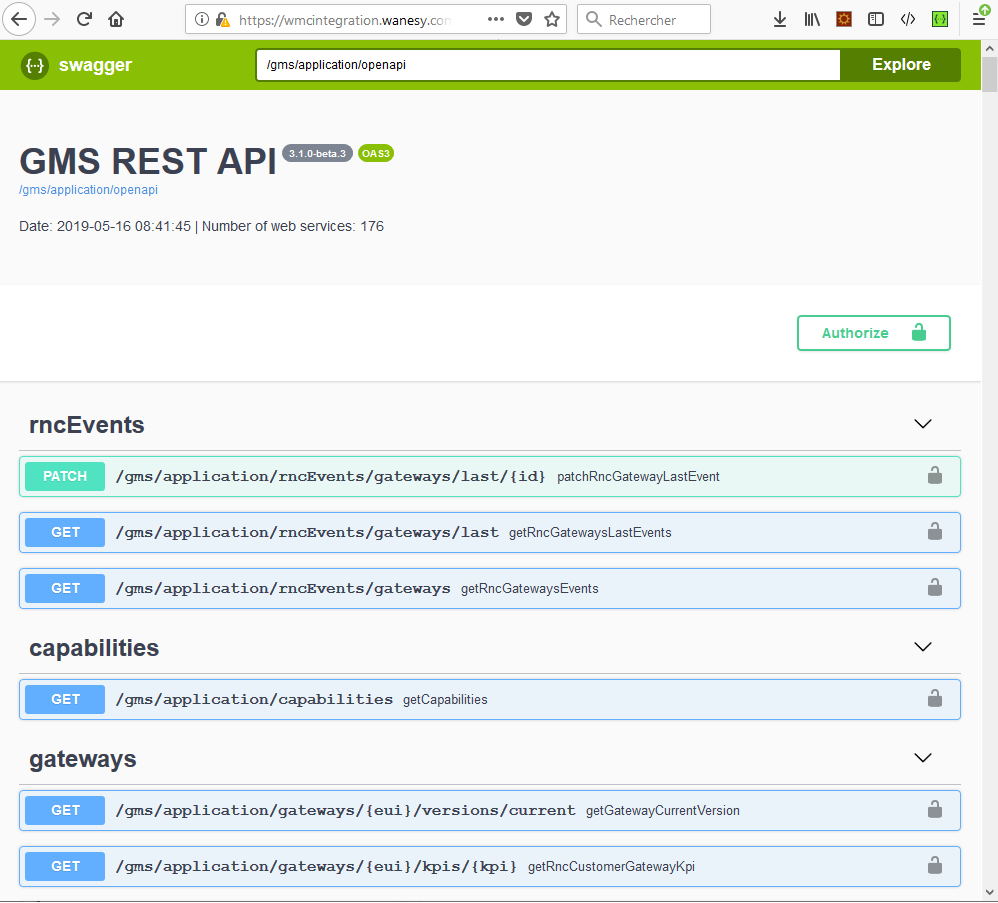Click lock icon on getCapabilities row

tap(934, 699)
